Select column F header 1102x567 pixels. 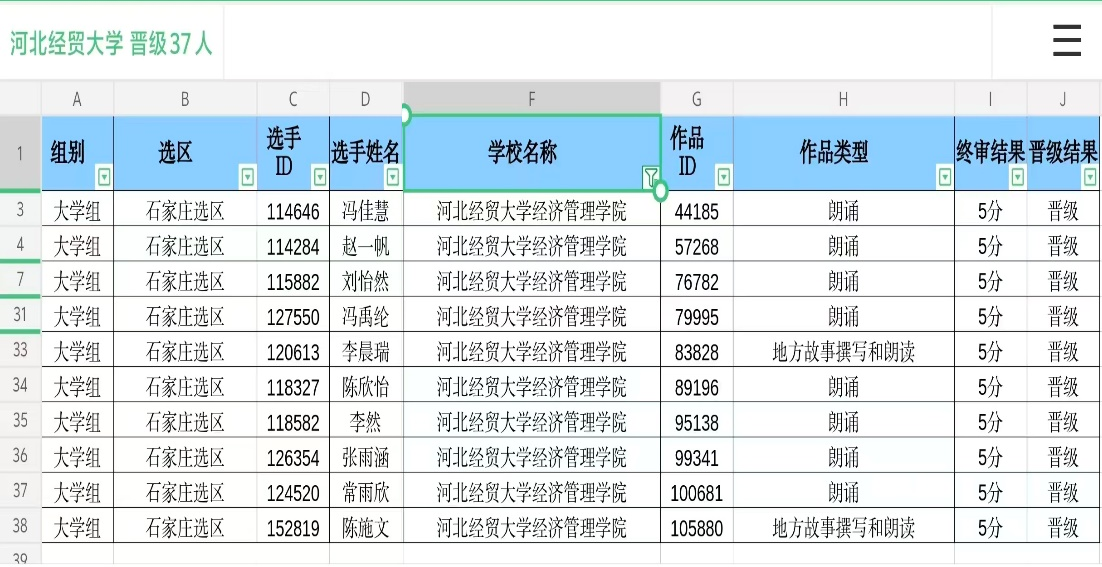pyautogui.click(x=532, y=99)
